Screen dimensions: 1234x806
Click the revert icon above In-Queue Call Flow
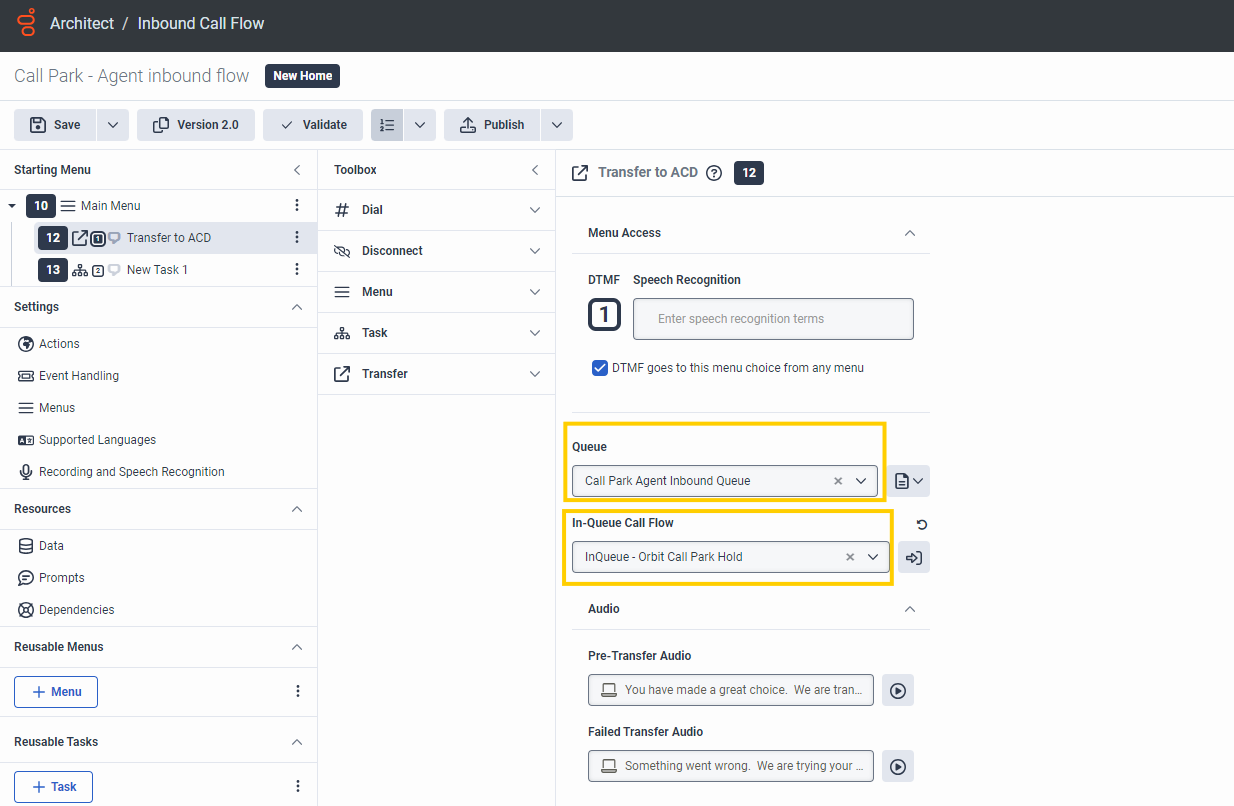pyautogui.click(x=920, y=524)
